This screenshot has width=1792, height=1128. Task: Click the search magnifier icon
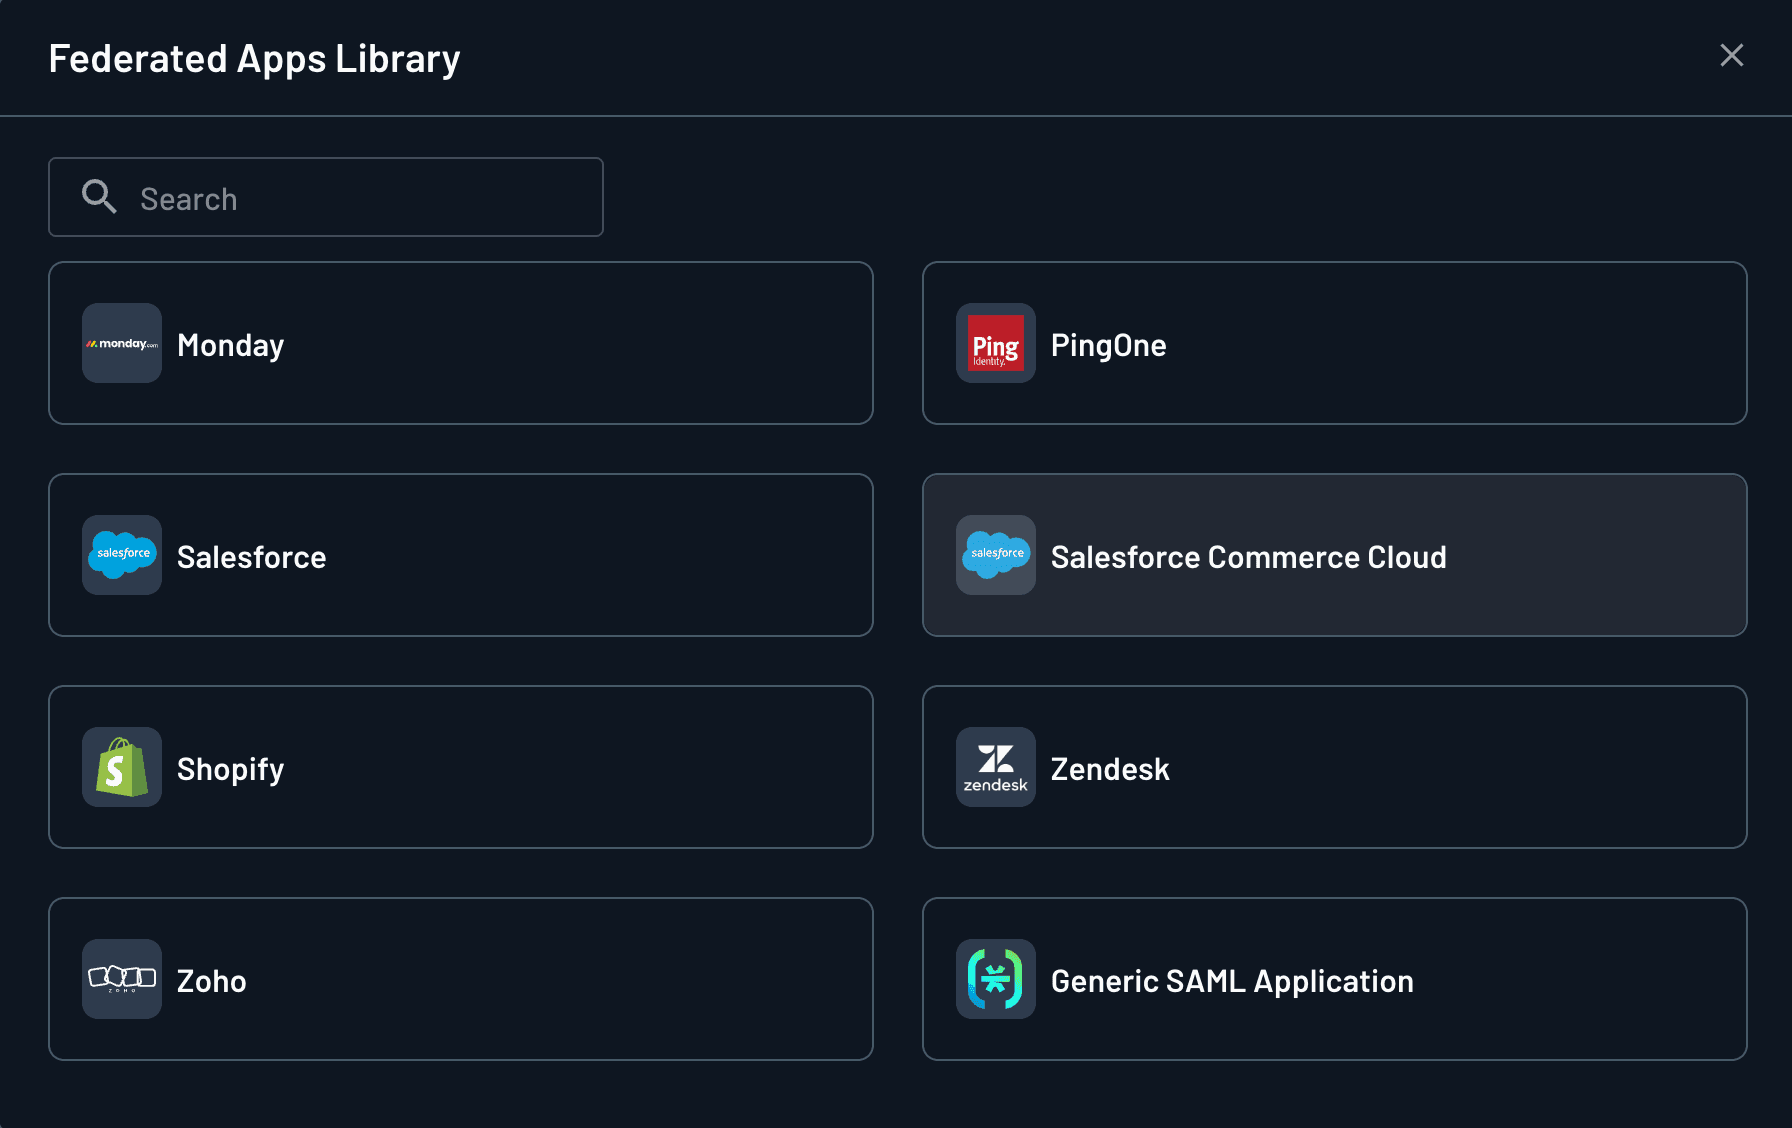click(99, 197)
